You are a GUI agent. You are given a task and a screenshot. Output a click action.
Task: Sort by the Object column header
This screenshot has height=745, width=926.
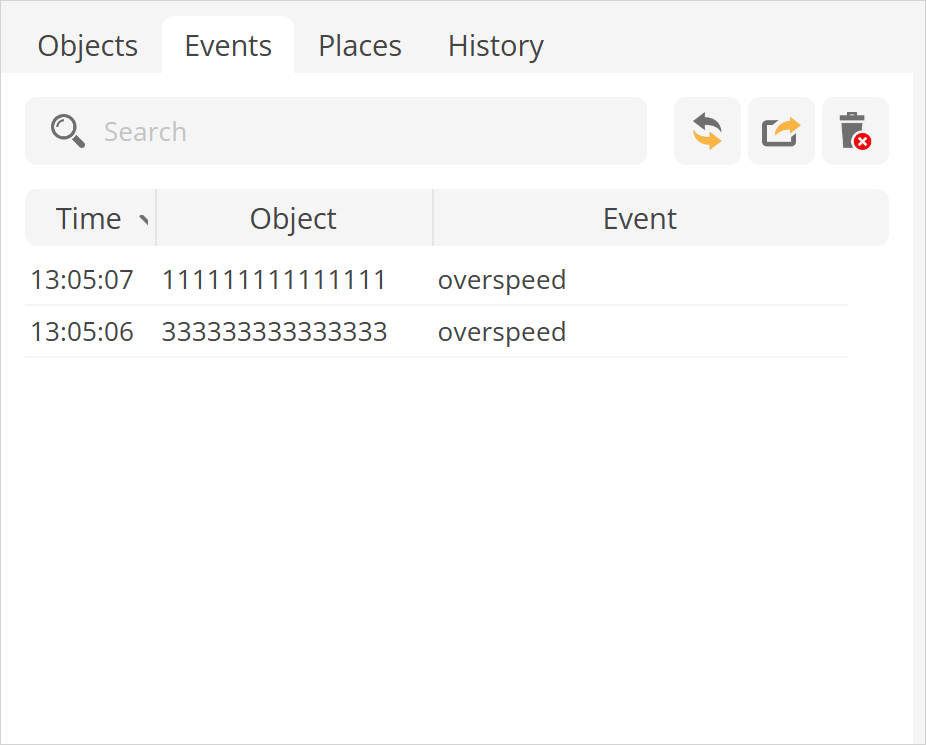(x=293, y=219)
